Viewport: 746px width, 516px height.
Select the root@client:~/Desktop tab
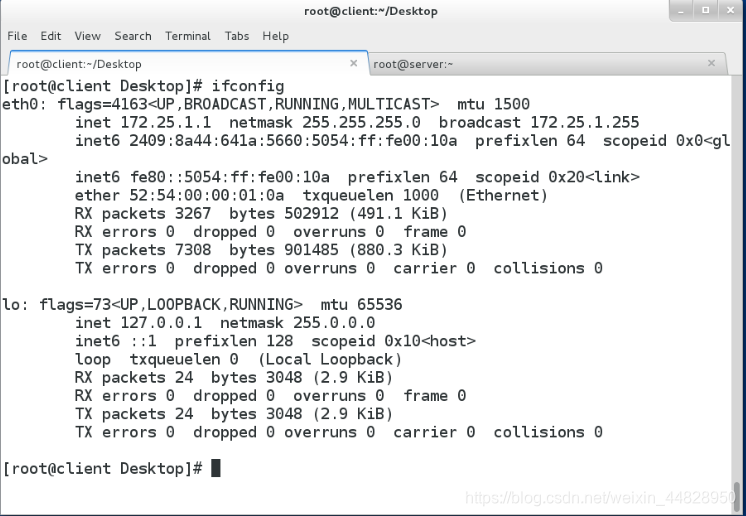pyautogui.click(x=188, y=64)
